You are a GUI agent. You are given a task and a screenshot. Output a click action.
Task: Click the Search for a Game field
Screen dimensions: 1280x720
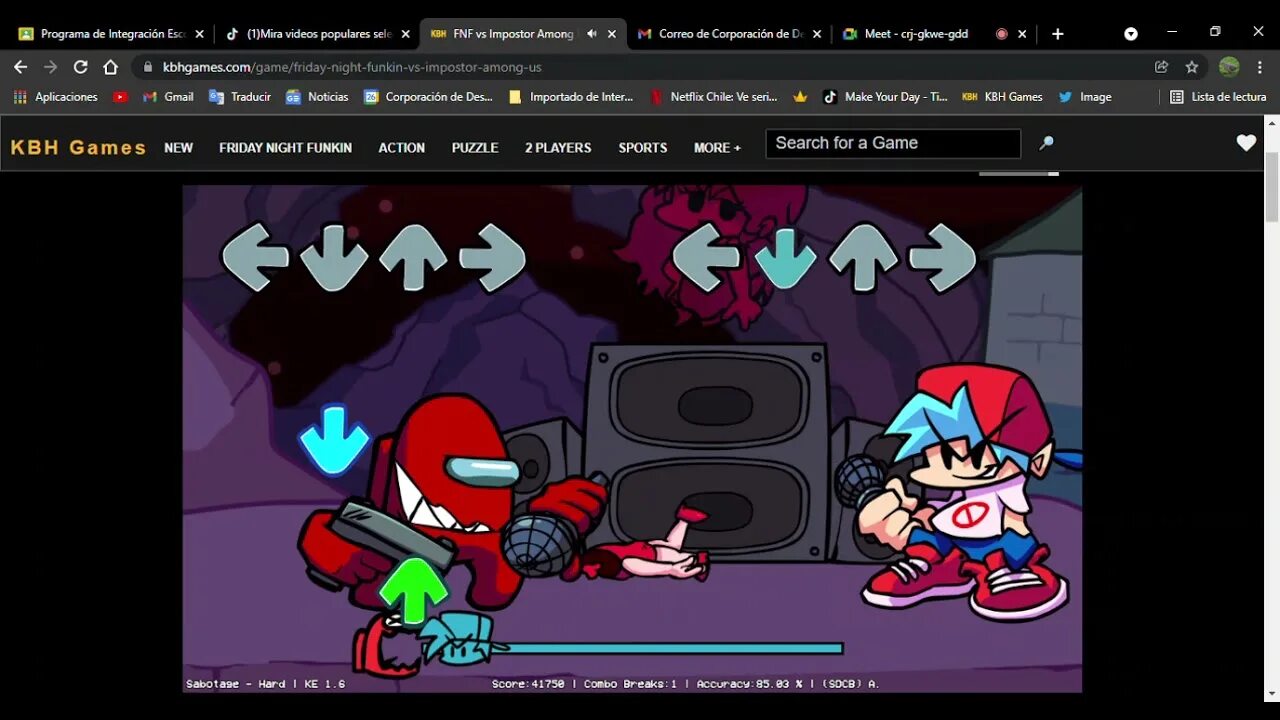coord(893,143)
